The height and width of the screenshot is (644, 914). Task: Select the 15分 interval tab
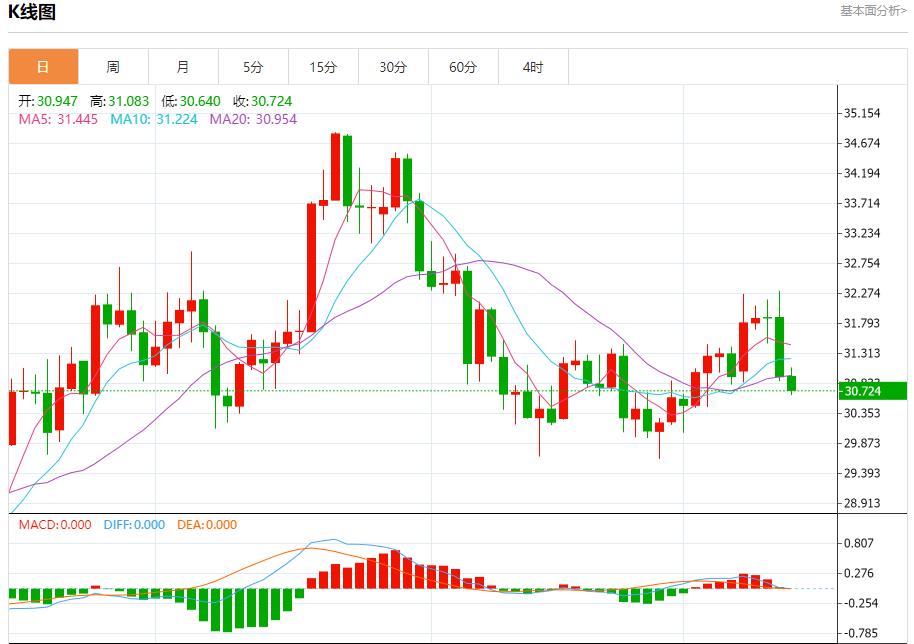(x=323, y=67)
